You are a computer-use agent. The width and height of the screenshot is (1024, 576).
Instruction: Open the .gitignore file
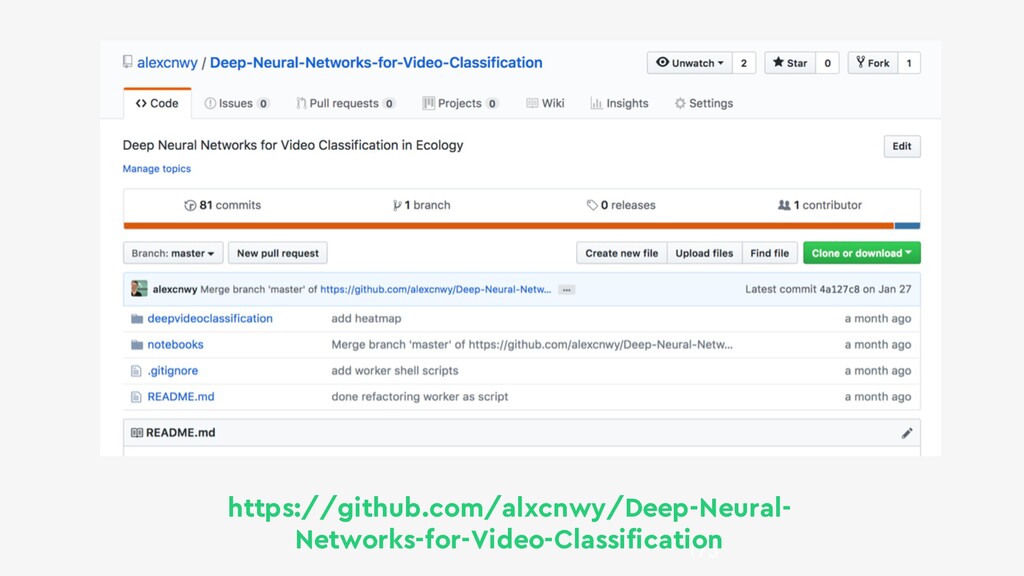tap(173, 371)
